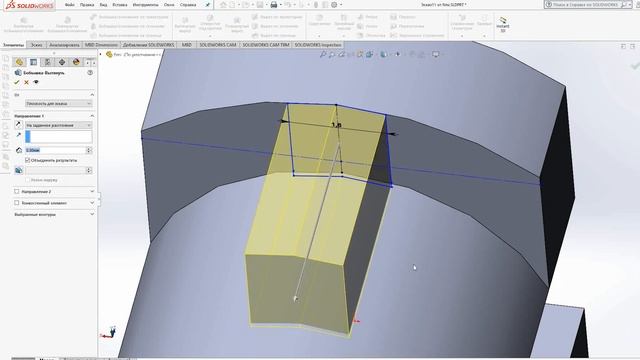Switch to the DimXpertManager tab

[62, 62]
